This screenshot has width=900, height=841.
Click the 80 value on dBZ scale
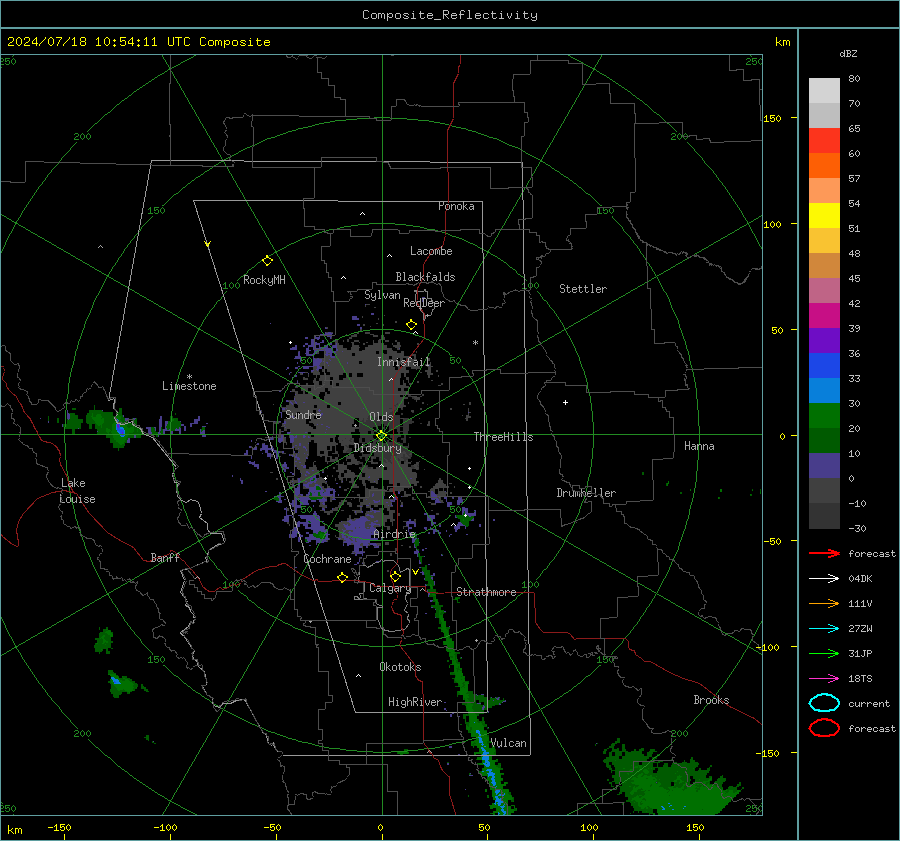[x=854, y=79]
